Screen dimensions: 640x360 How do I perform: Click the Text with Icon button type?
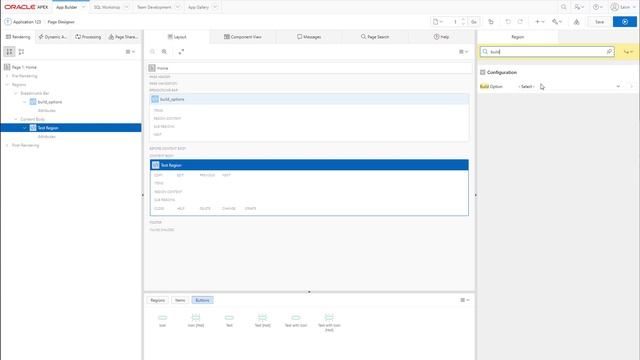tap(296, 320)
